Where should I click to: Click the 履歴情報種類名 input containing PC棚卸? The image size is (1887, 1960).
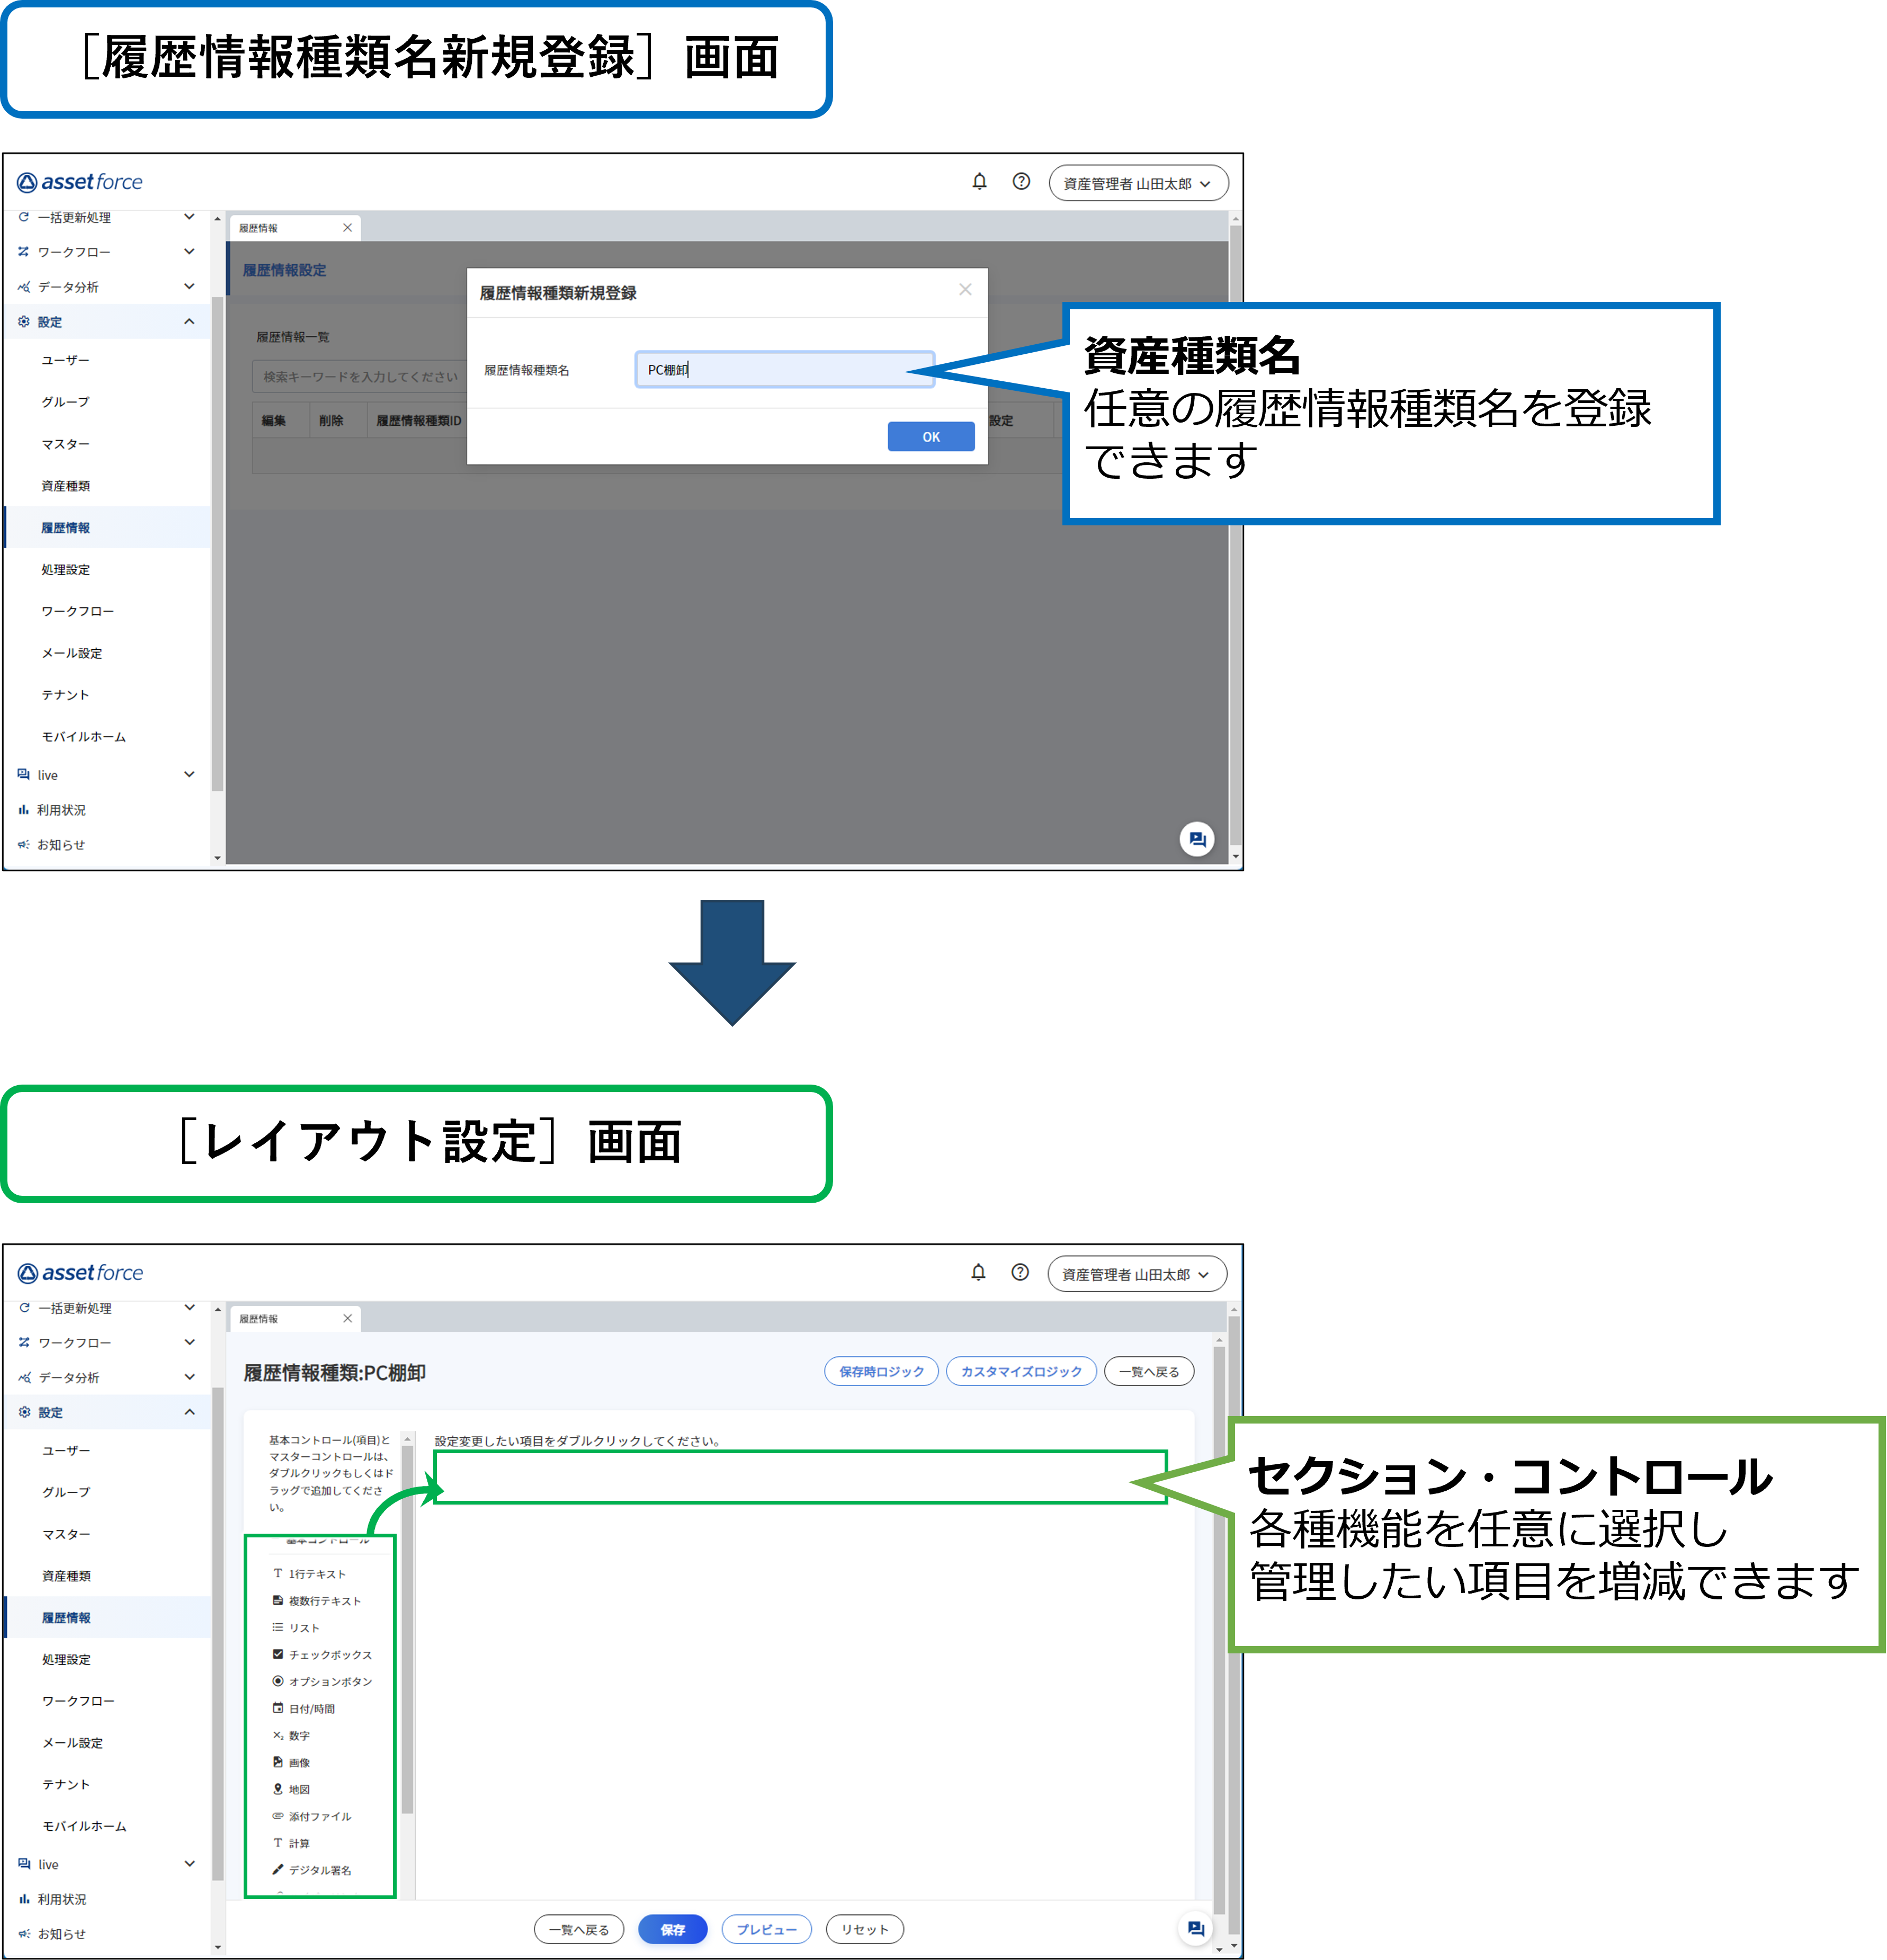pyautogui.click(x=784, y=369)
